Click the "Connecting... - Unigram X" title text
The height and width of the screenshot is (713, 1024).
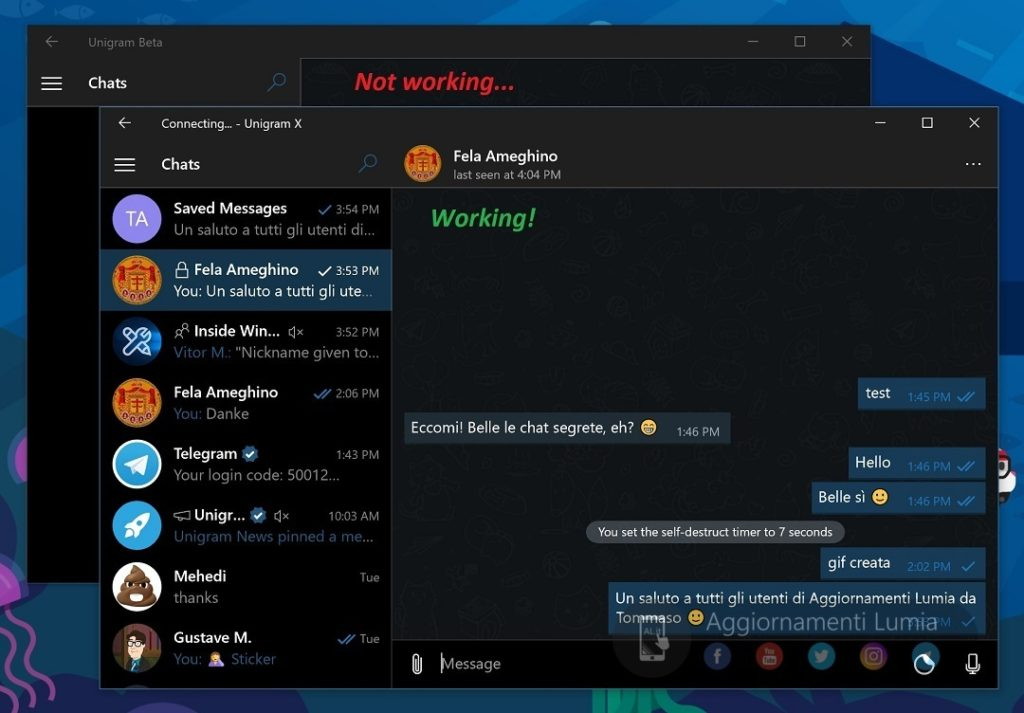(x=231, y=123)
